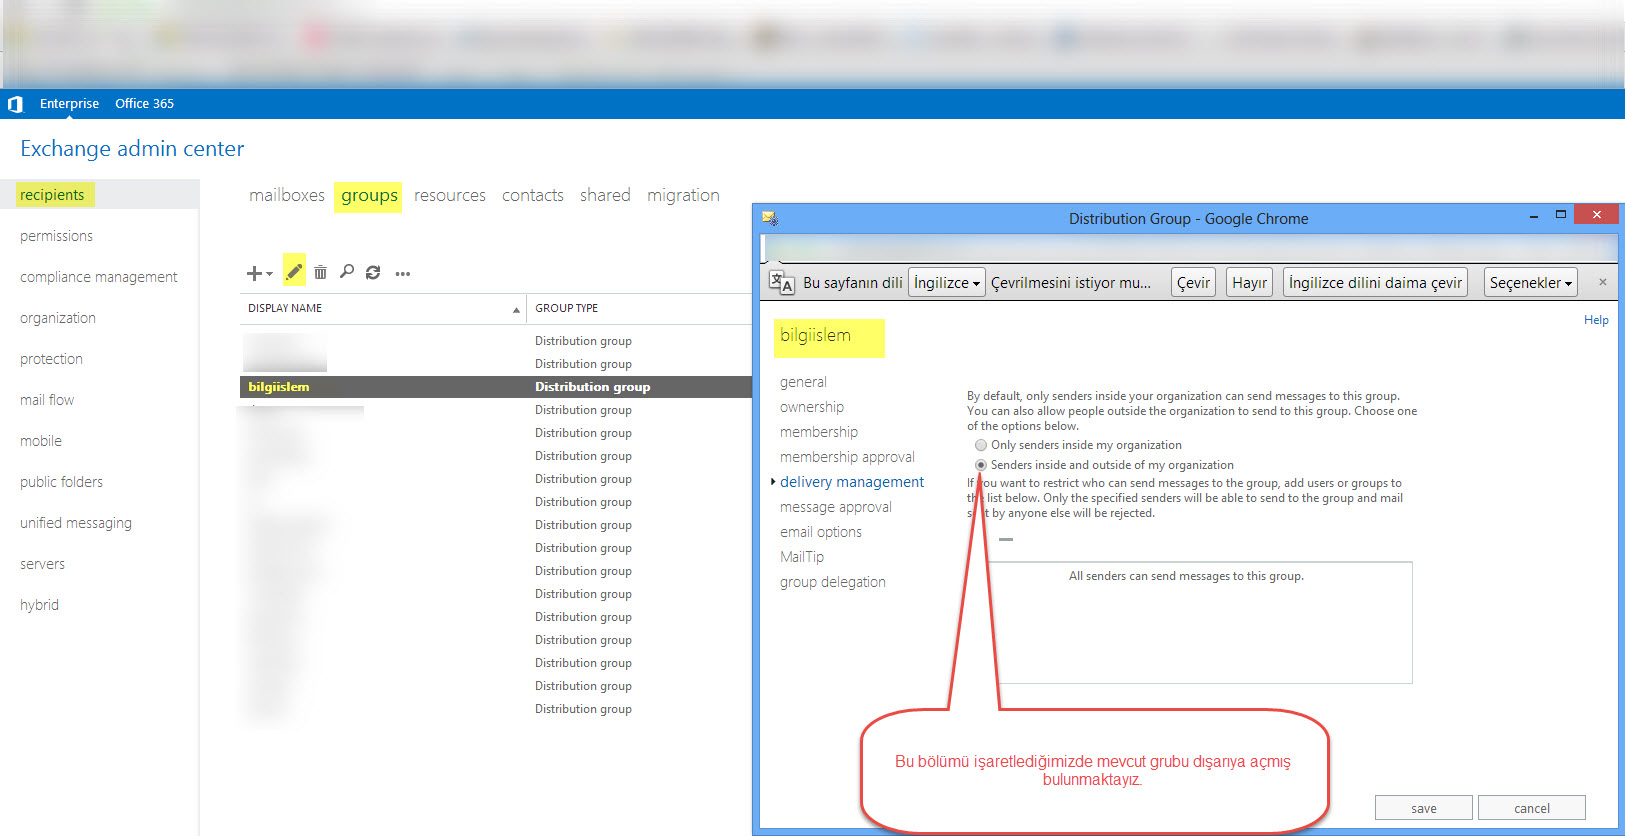This screenshot has height=836, width=1625.
Task: Open the mailboxes tab
Action: coord(287,195)
